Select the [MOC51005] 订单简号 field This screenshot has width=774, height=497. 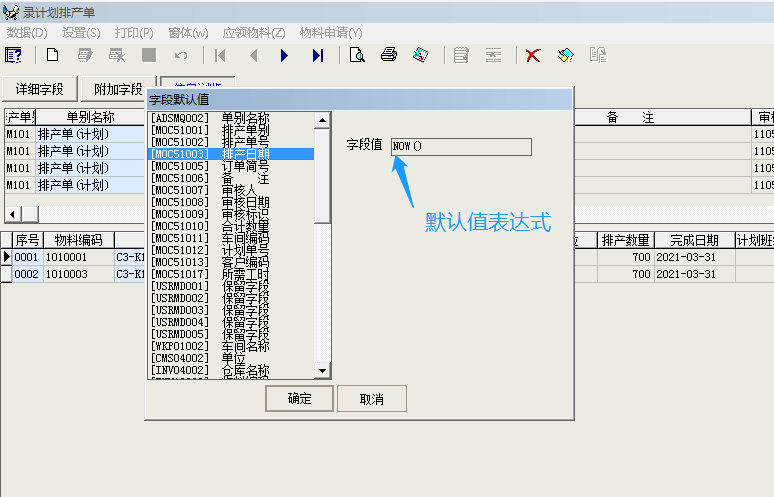(x=231, y=166)
